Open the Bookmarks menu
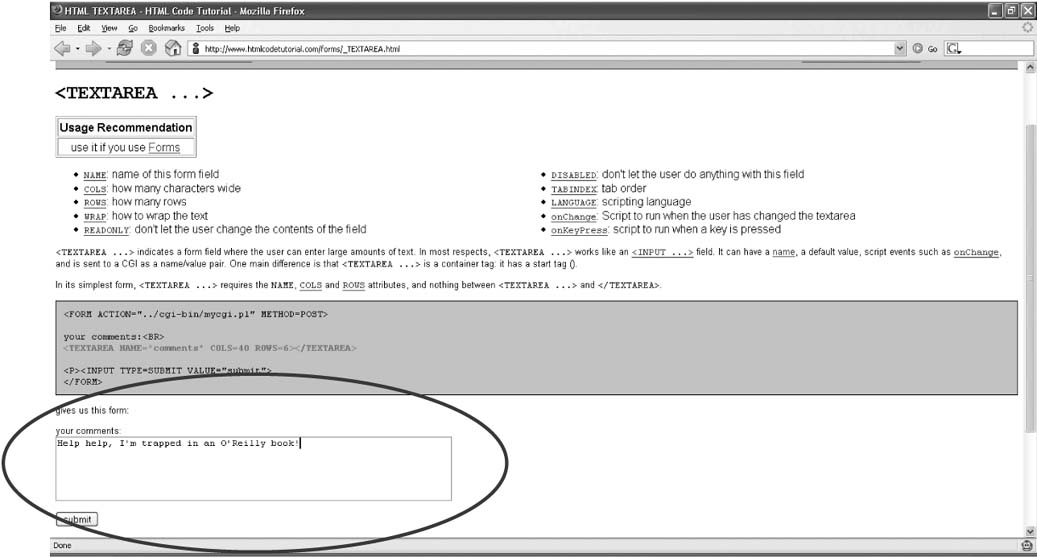Screen dimensions: 1037x557 point(167,28)
